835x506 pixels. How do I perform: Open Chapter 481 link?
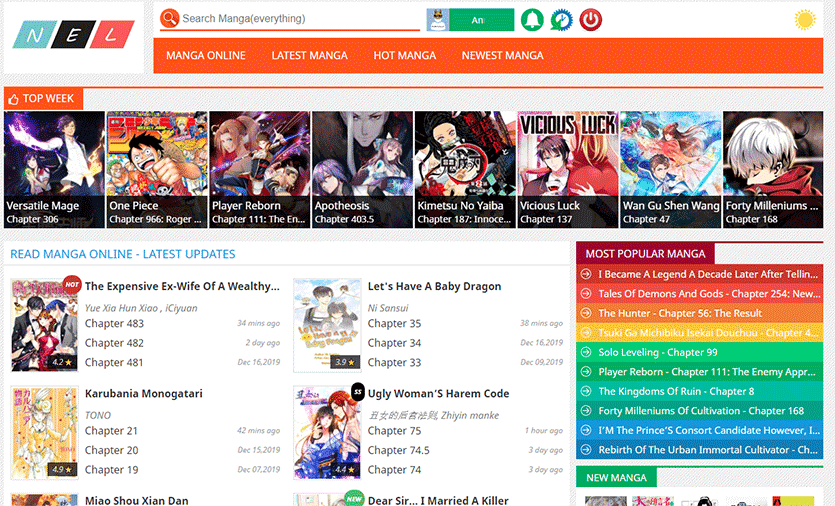[x=114, y=362]
